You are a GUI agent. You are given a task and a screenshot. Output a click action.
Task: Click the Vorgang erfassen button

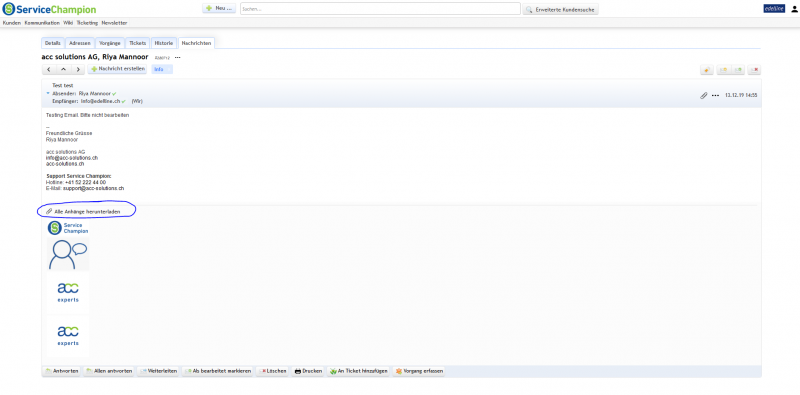(419, 371)
